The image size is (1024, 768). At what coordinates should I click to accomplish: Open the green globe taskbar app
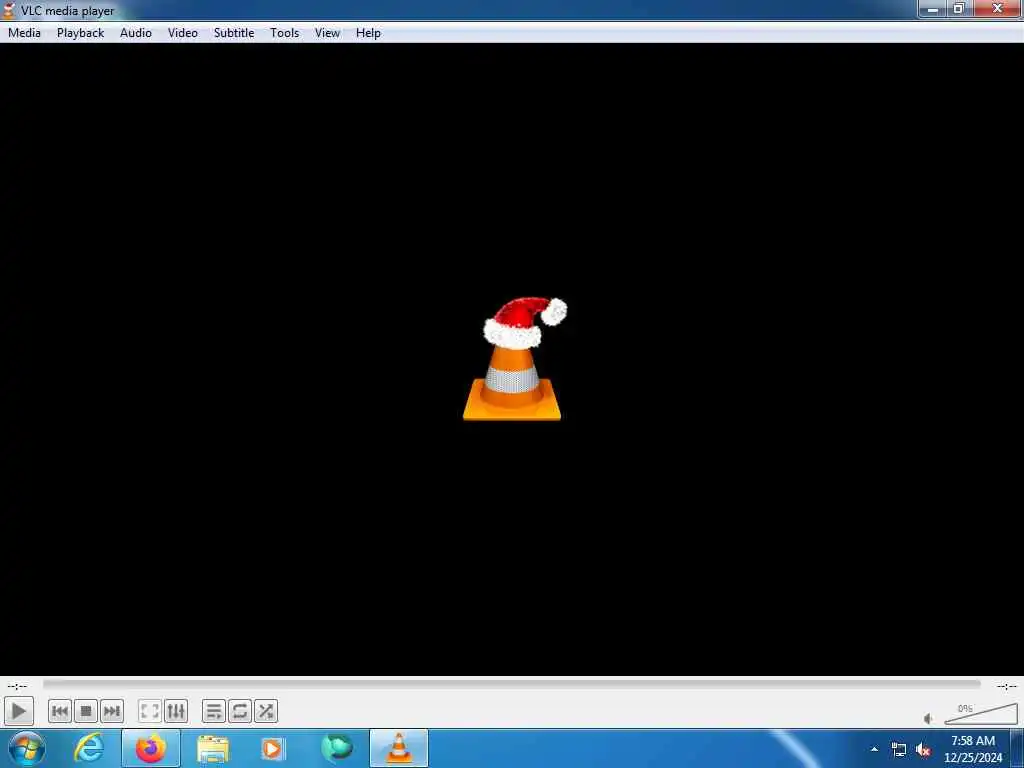[337, 748]
